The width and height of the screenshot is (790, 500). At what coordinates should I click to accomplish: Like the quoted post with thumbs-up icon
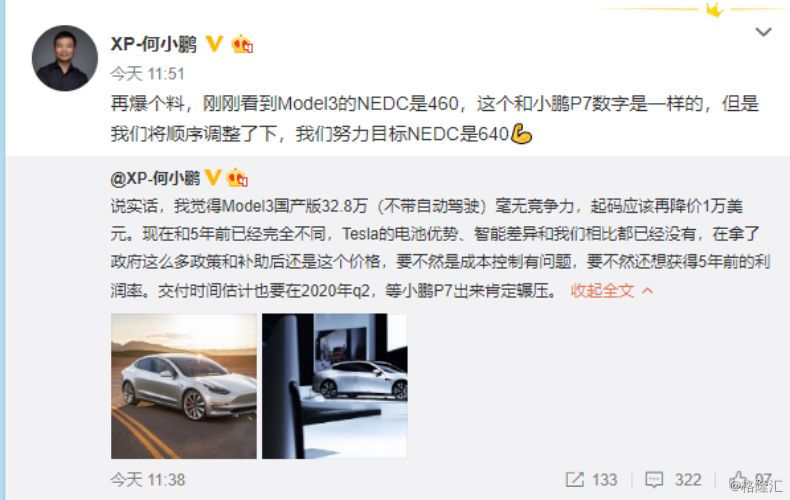(x=738, y=479)
